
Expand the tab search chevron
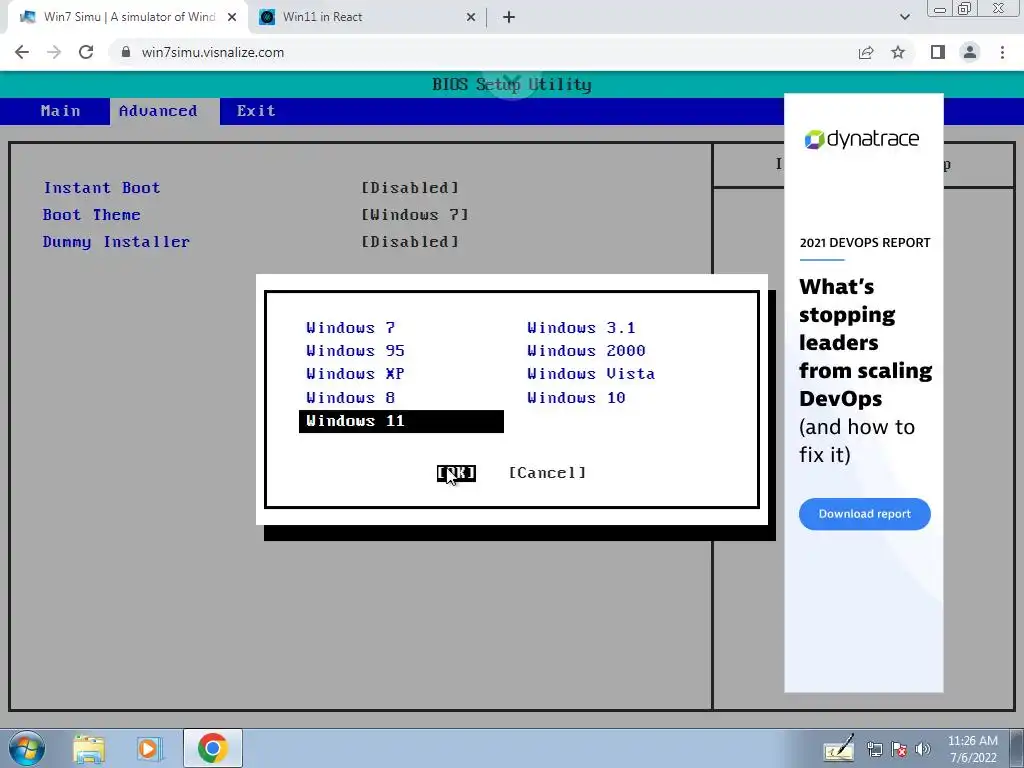point(904,18)
